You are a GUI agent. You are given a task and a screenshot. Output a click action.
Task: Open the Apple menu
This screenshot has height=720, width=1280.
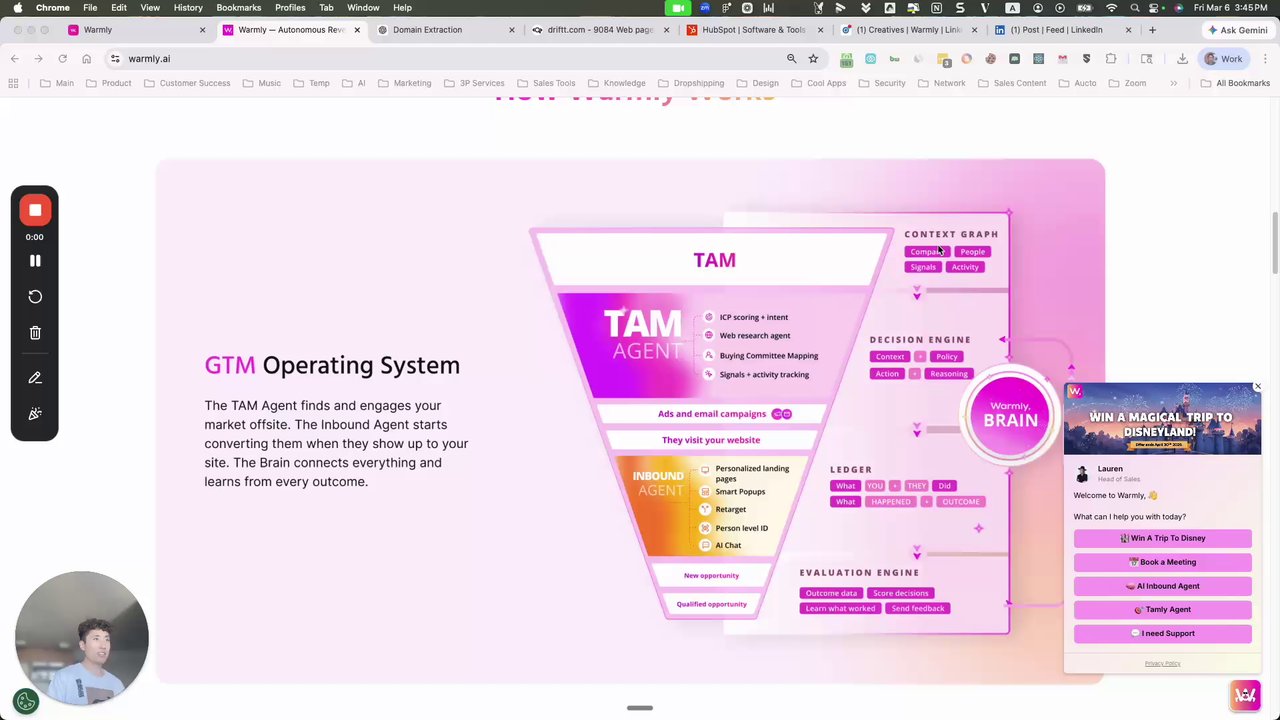(x=17, y=8)
